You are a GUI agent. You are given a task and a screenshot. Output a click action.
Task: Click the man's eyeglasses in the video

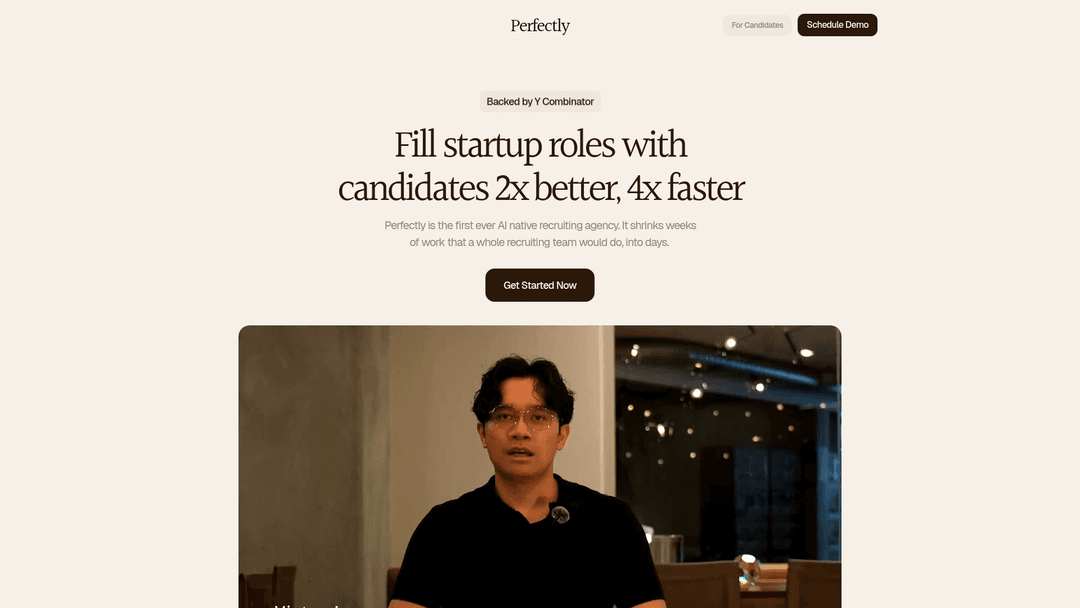[523, 418]
